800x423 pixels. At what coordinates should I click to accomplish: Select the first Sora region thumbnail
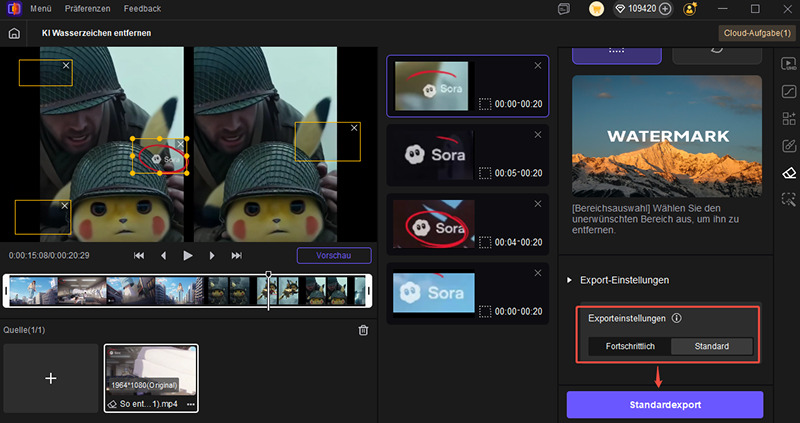(432, 86)
